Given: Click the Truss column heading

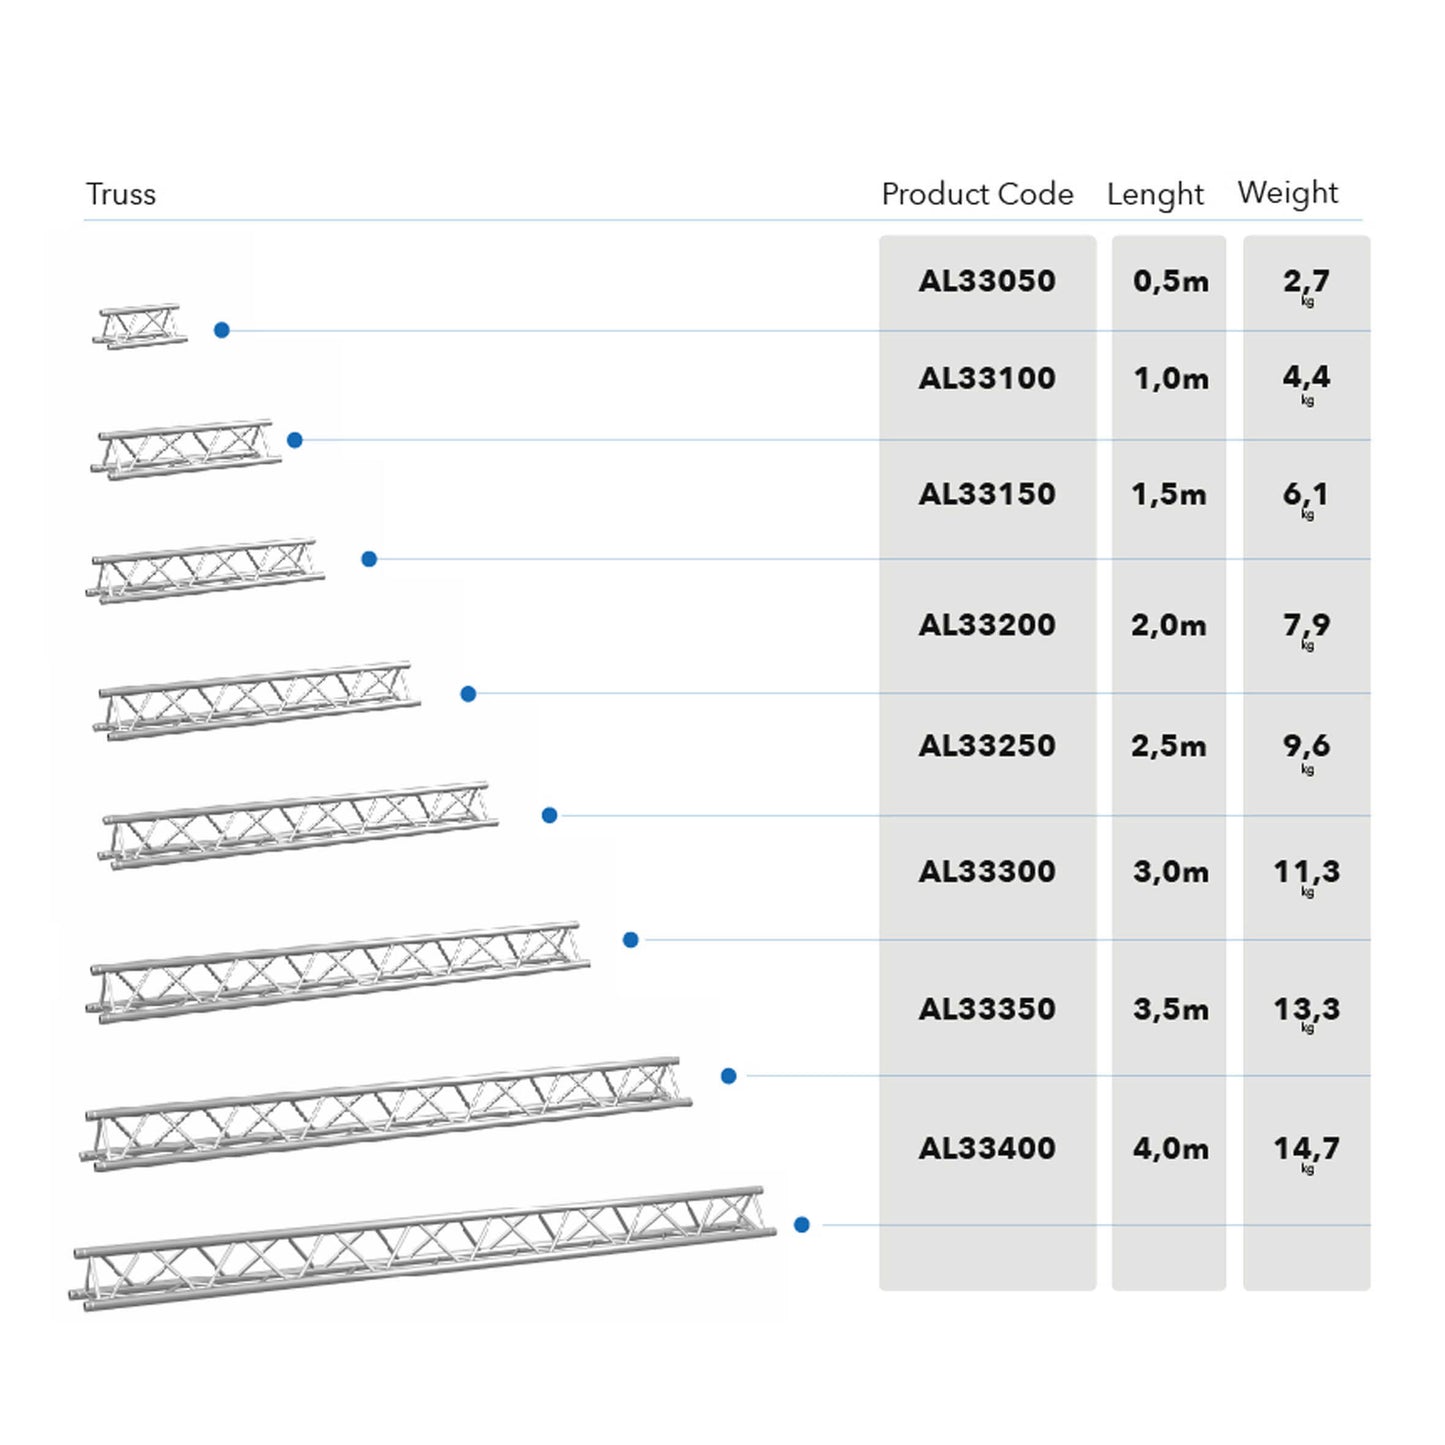Looking at the screenshot, I should [121, 194].
